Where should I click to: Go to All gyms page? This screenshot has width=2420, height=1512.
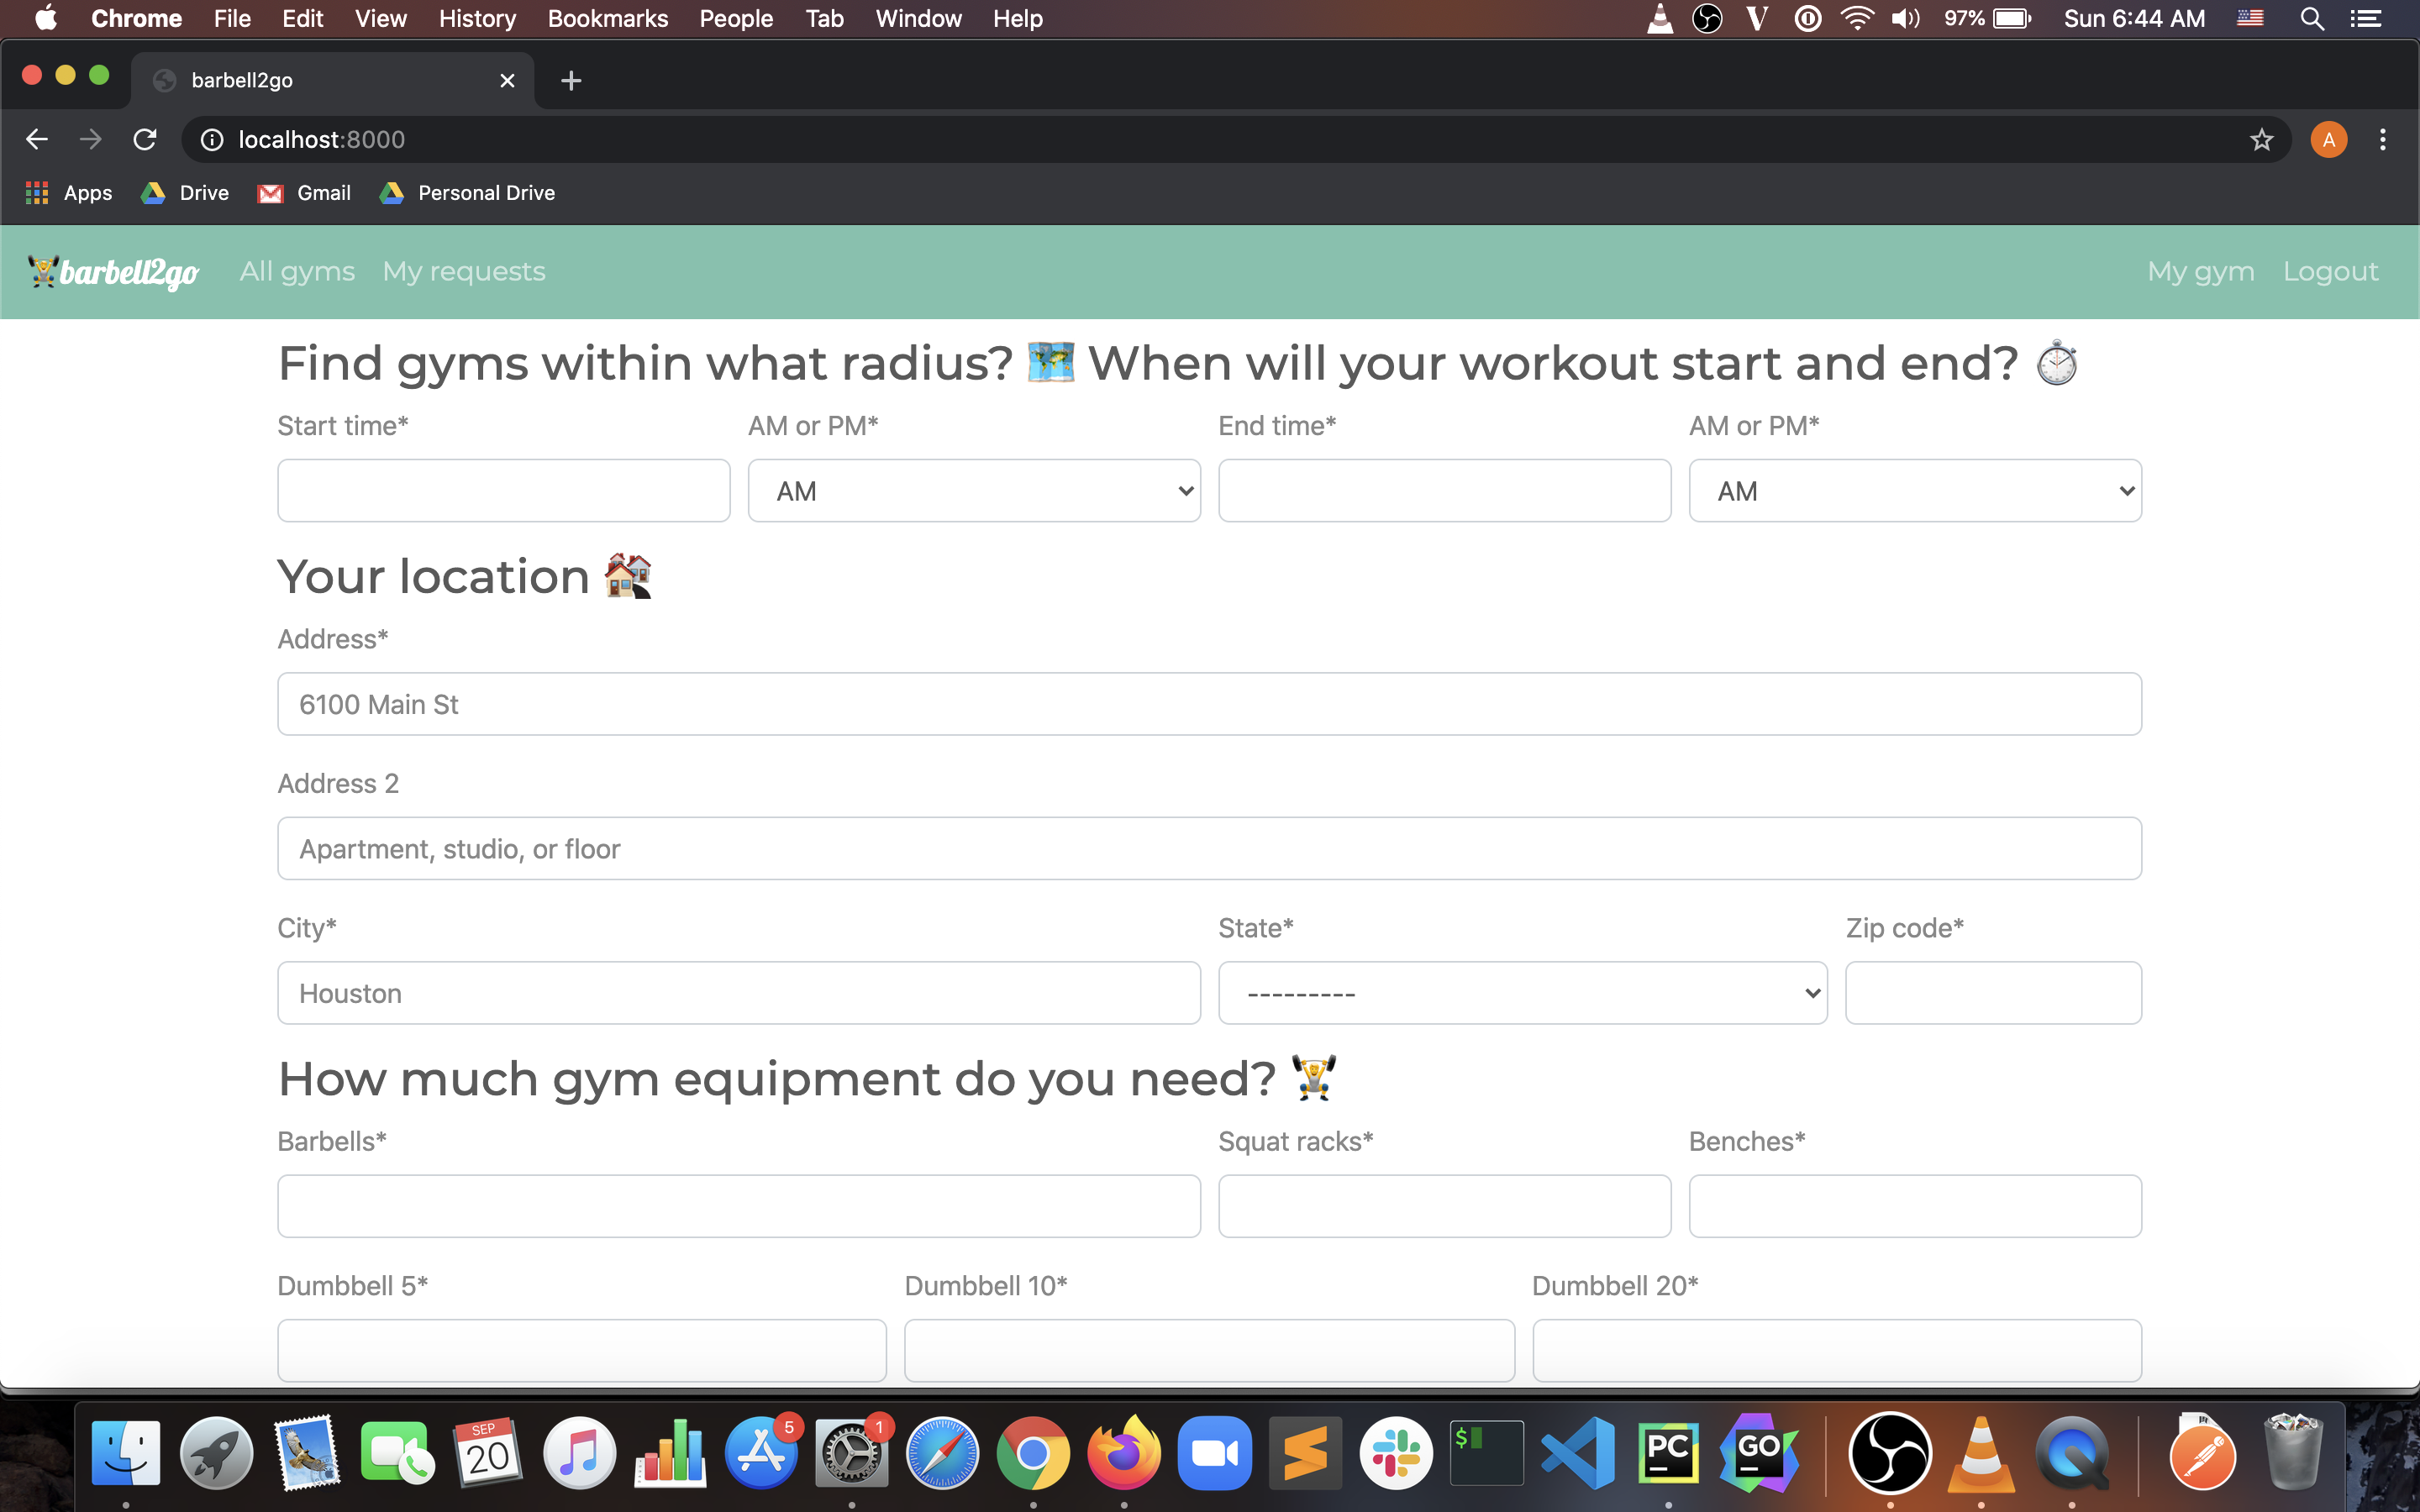[297, 271]
